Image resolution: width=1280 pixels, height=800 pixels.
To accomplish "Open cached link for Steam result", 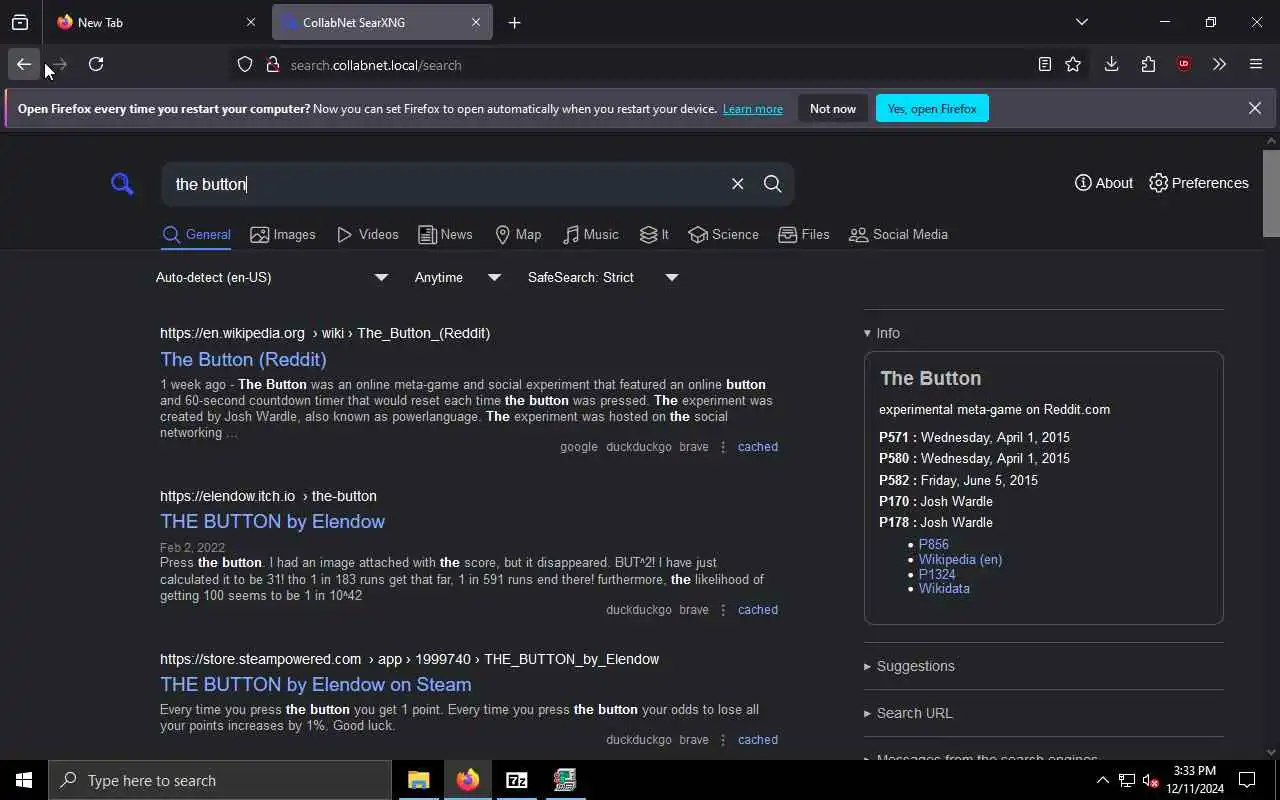I will coord(757,740).
